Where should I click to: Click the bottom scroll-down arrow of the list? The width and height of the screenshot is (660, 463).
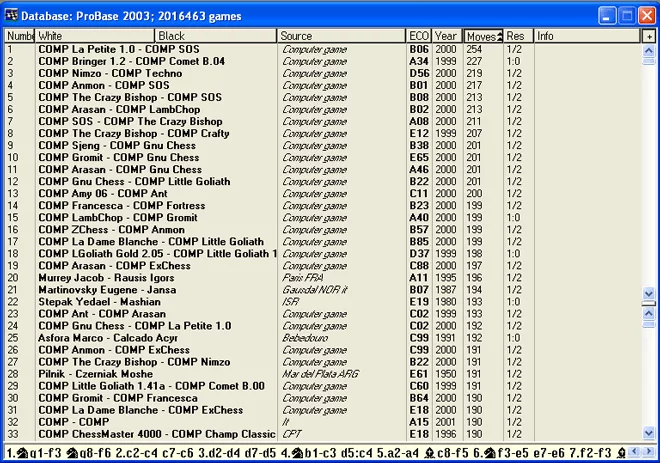649,433
